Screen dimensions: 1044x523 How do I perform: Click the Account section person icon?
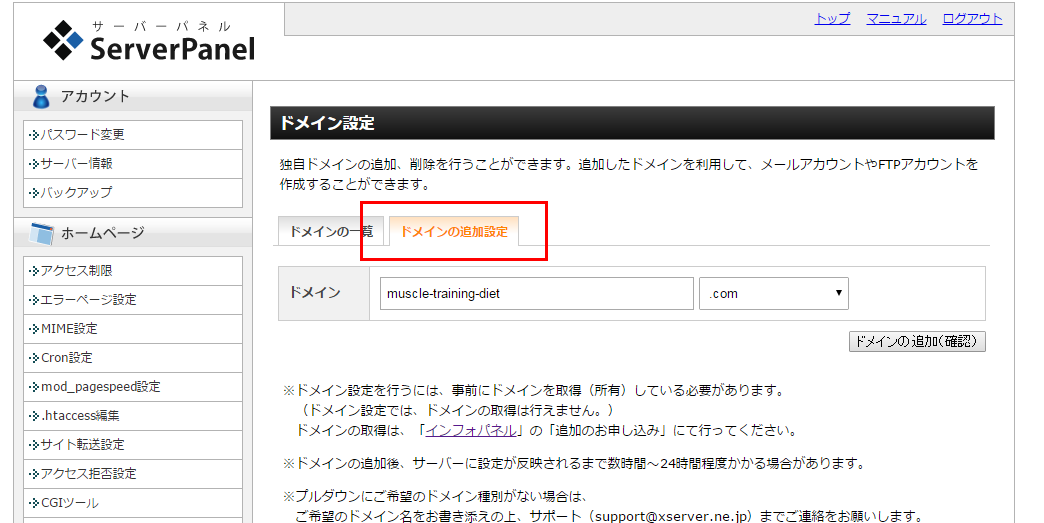40,96
